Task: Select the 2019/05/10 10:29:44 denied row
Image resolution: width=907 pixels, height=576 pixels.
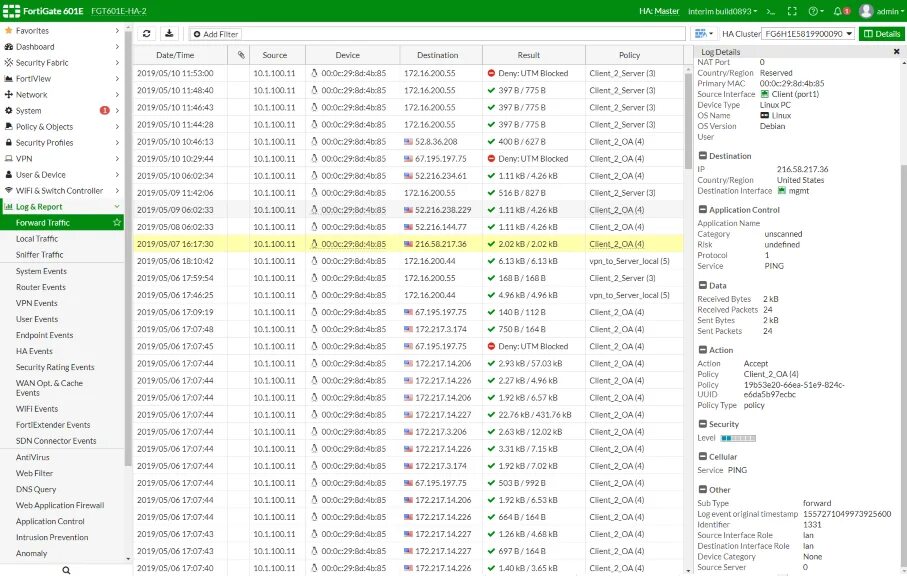Action: tap(408, 158)
